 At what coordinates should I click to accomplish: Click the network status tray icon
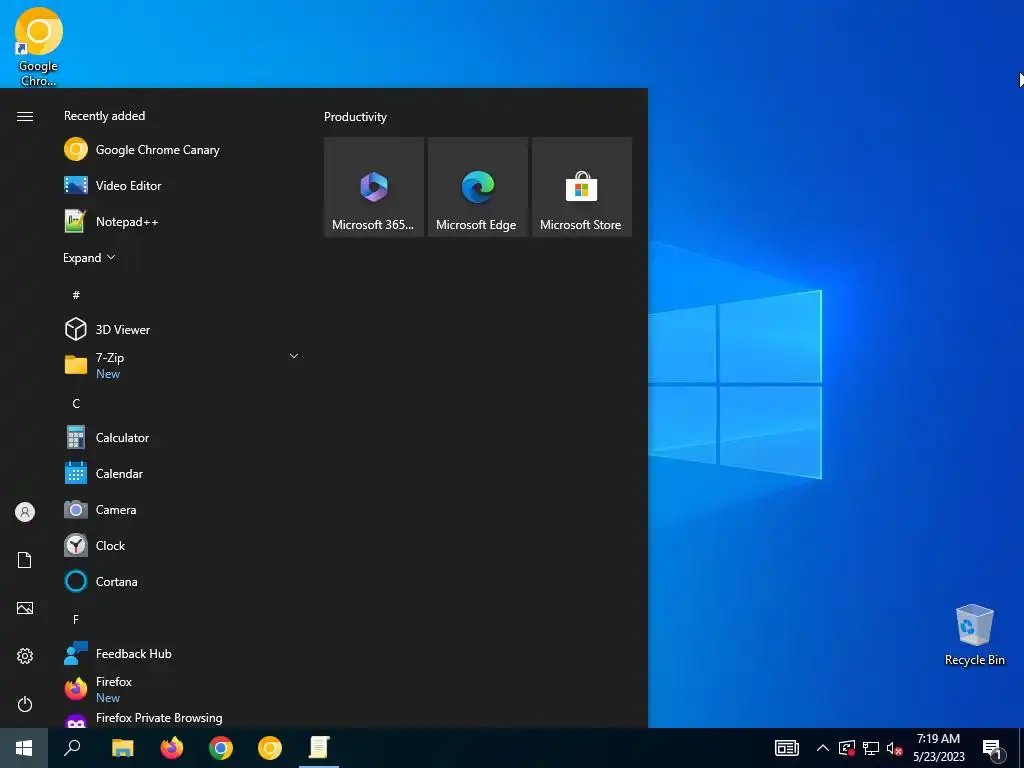click(871, 748)
